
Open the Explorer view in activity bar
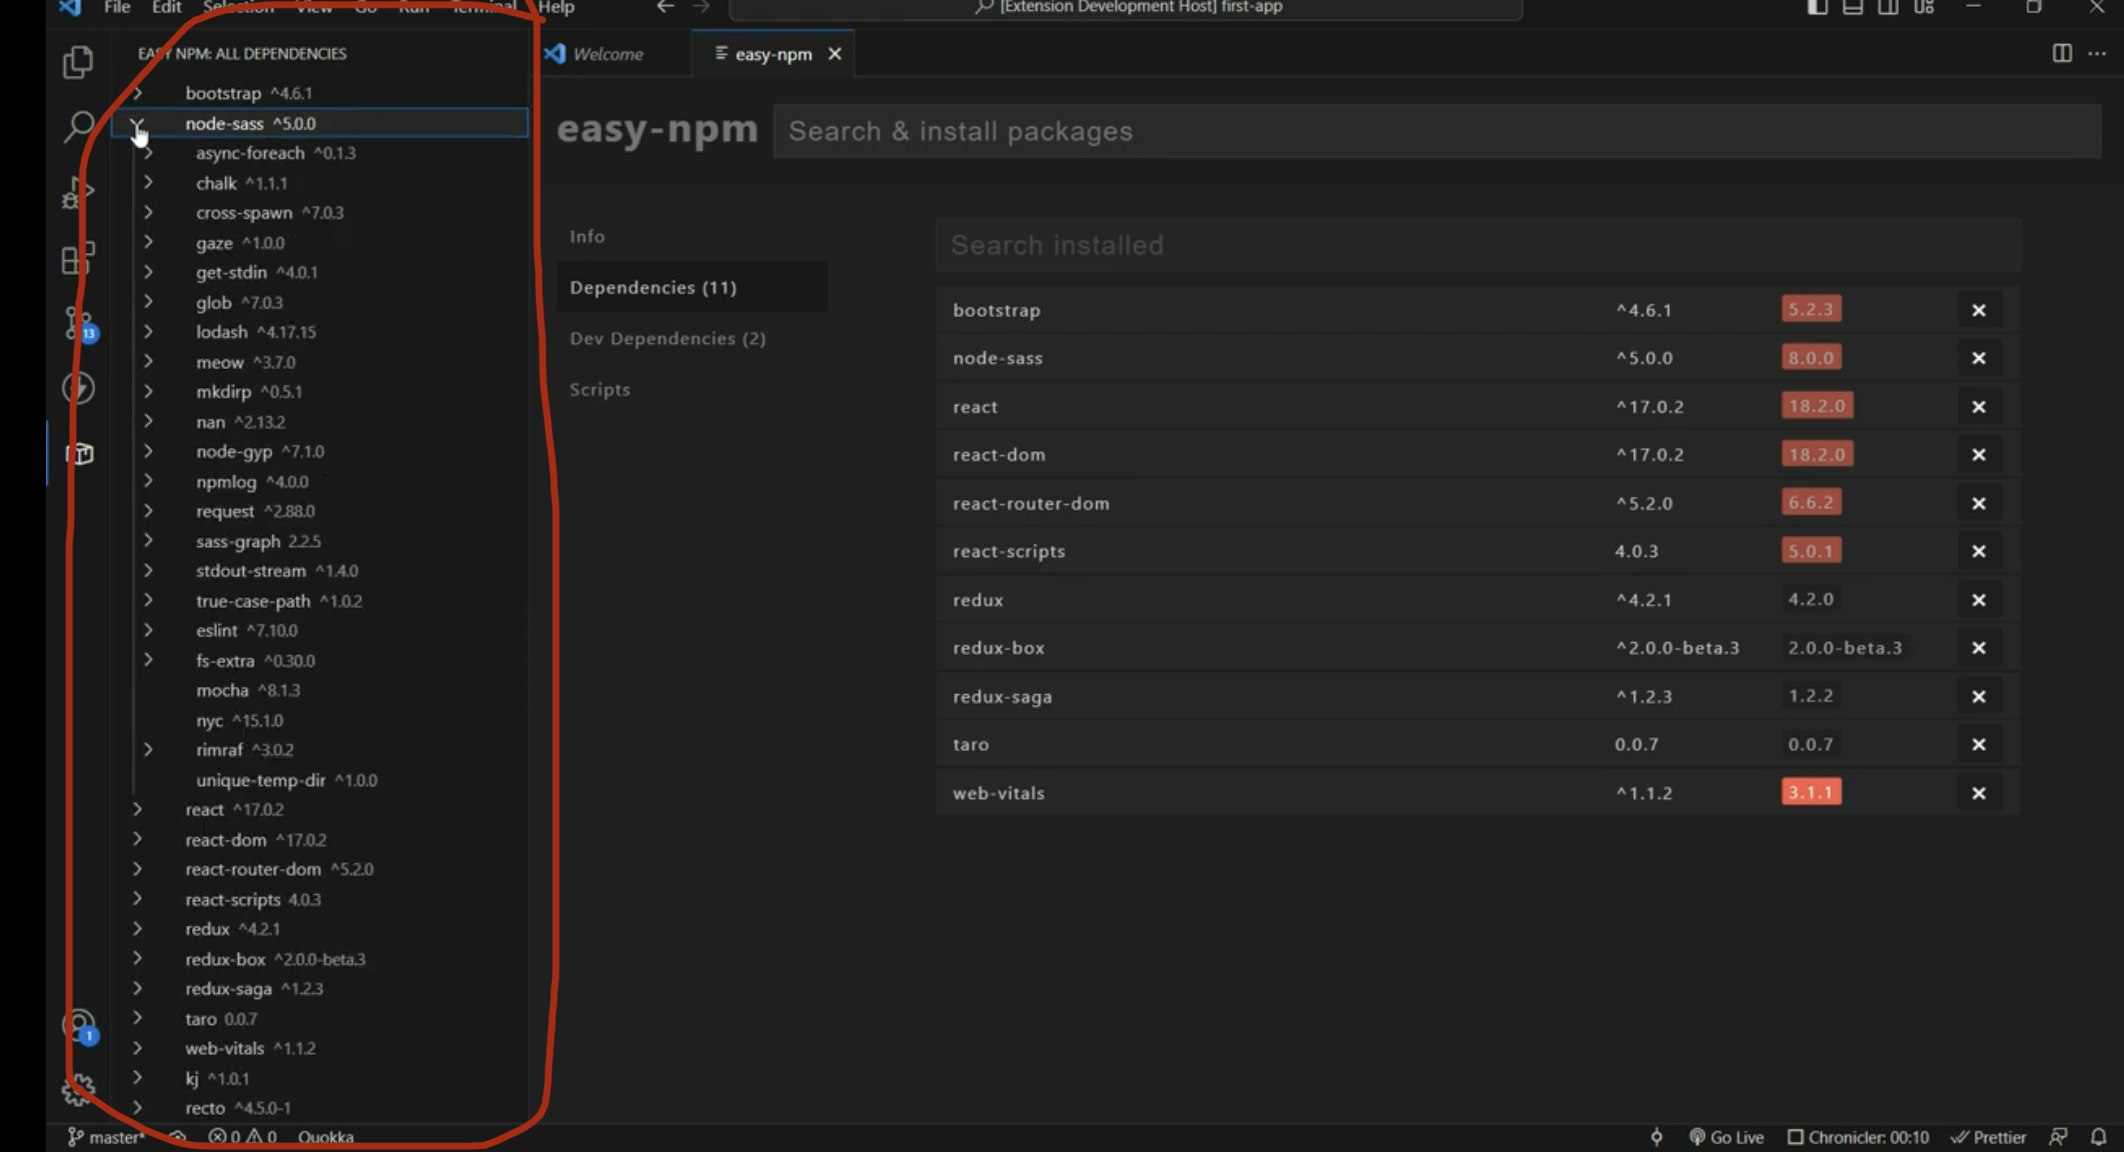[x=78, y=62]
